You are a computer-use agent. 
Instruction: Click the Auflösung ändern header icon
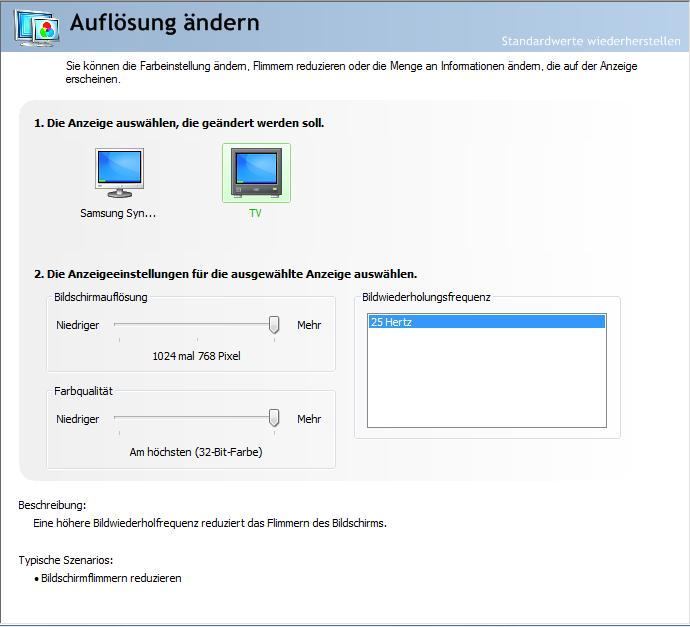pos(37,27)
